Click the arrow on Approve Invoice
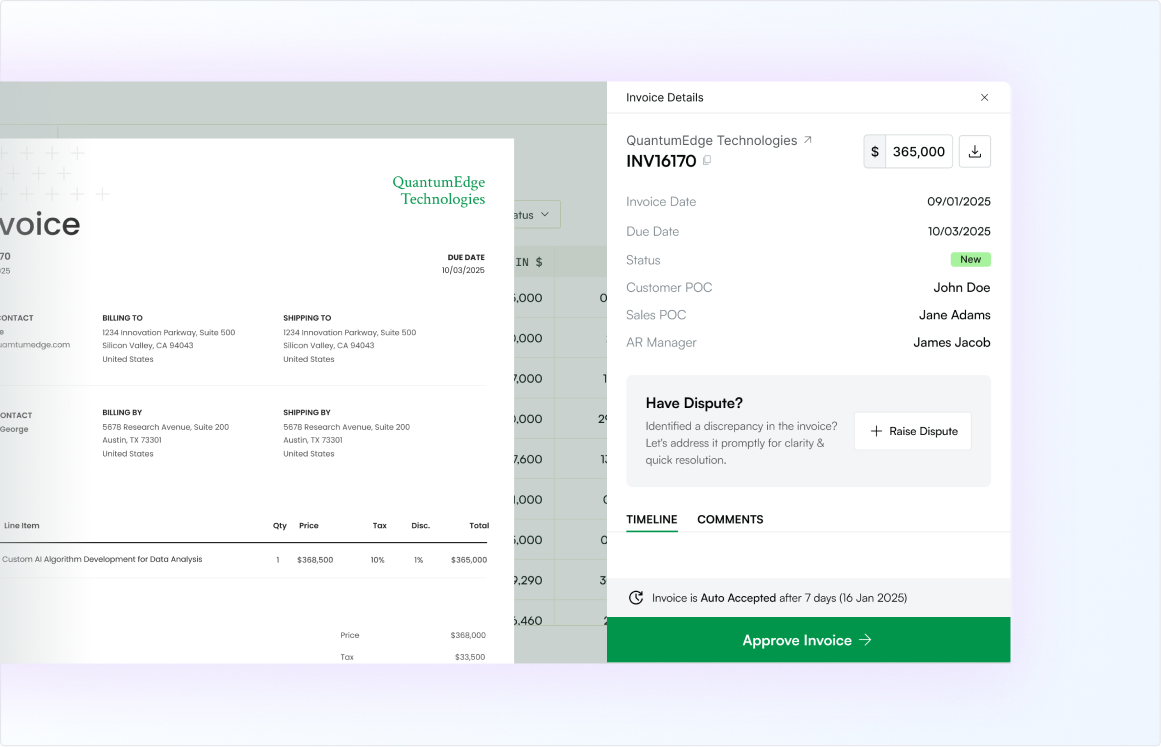The width and height of the screenshot is (1161, 747). [865, 640]
